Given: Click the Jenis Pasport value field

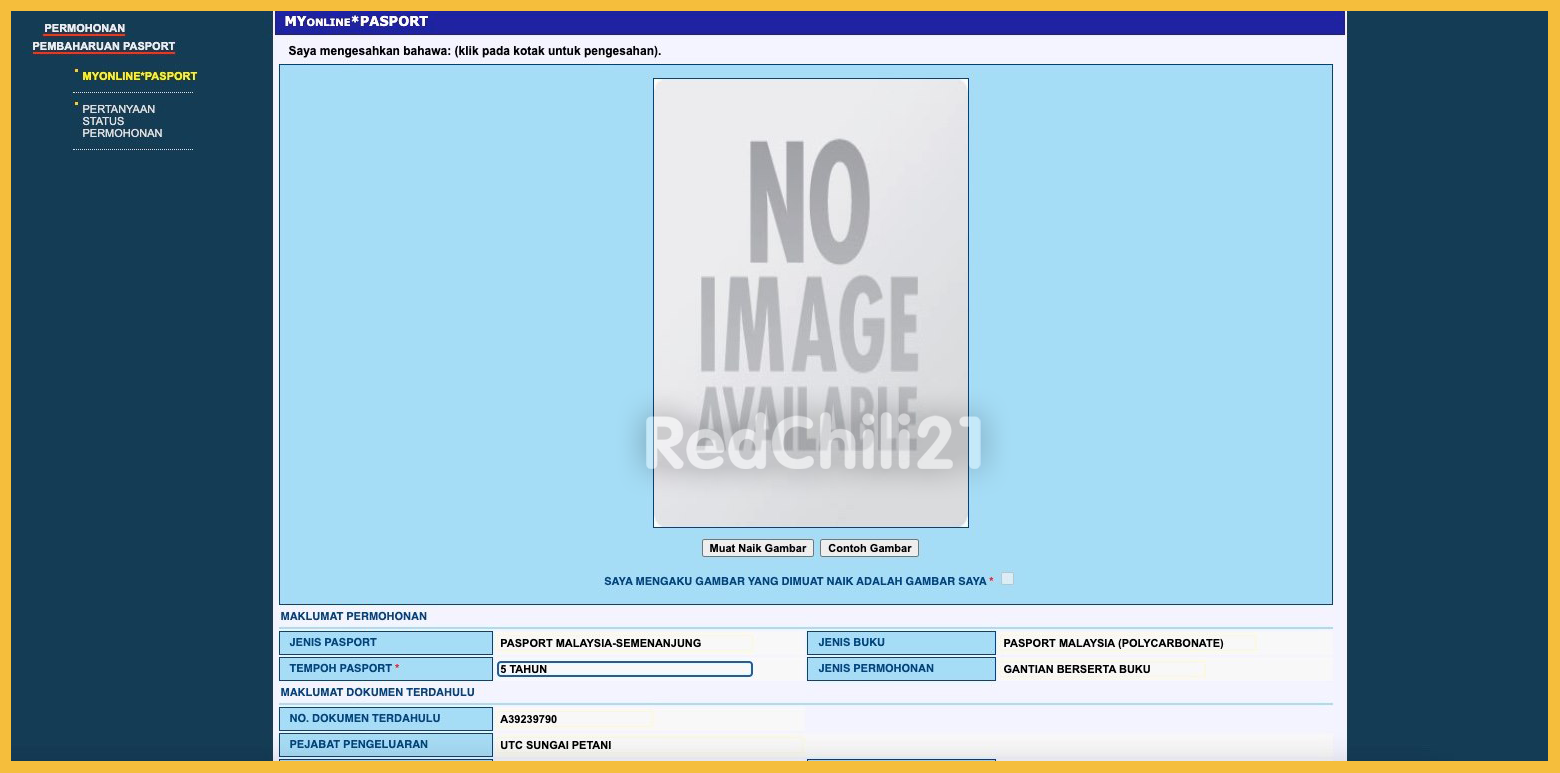Looking at the screenshot, I should click(x=625, y=643).
